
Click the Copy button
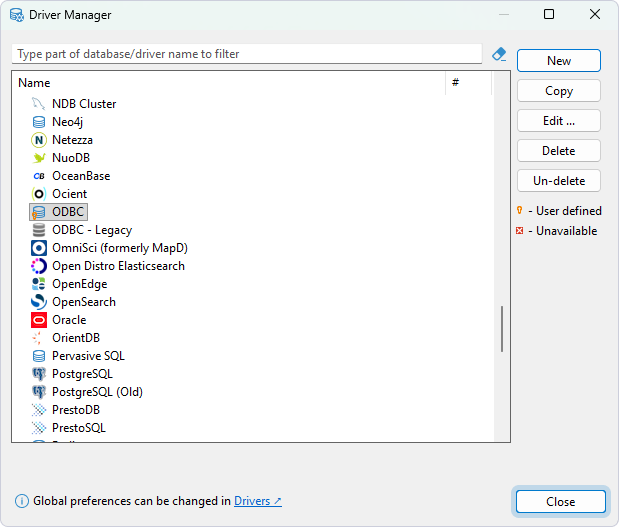[x=559, y=91]
